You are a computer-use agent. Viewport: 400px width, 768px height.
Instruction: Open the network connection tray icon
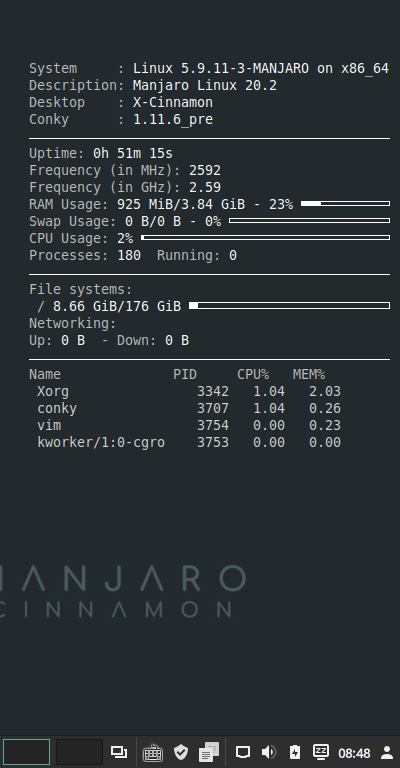point(243,752)
